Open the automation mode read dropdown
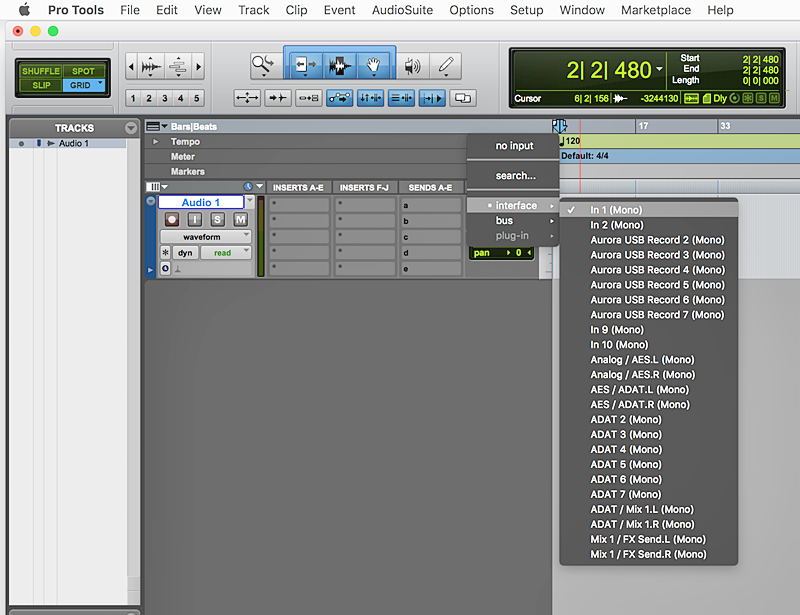This screenshot has width=800, height=615. [226, 253]
